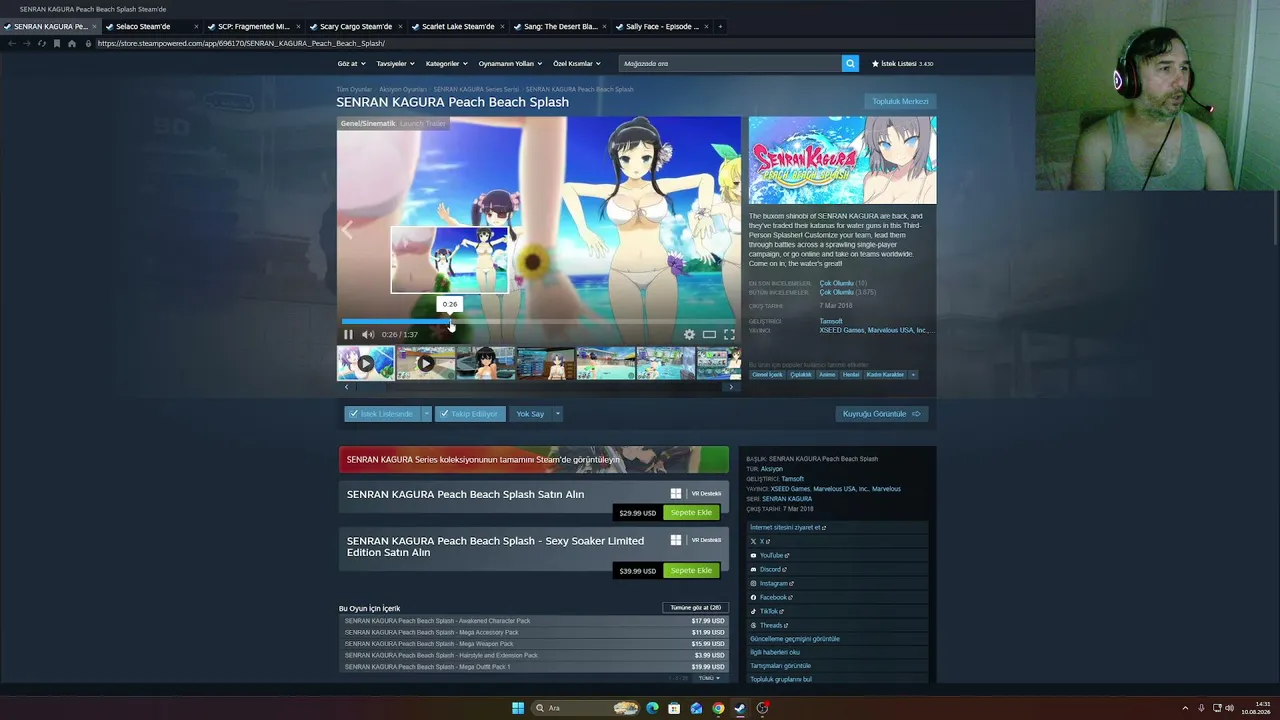Click the SENRAN KAGURA Series collection banner
Image resolution: width=1280 pixels, height=720 pixels.
534,460
